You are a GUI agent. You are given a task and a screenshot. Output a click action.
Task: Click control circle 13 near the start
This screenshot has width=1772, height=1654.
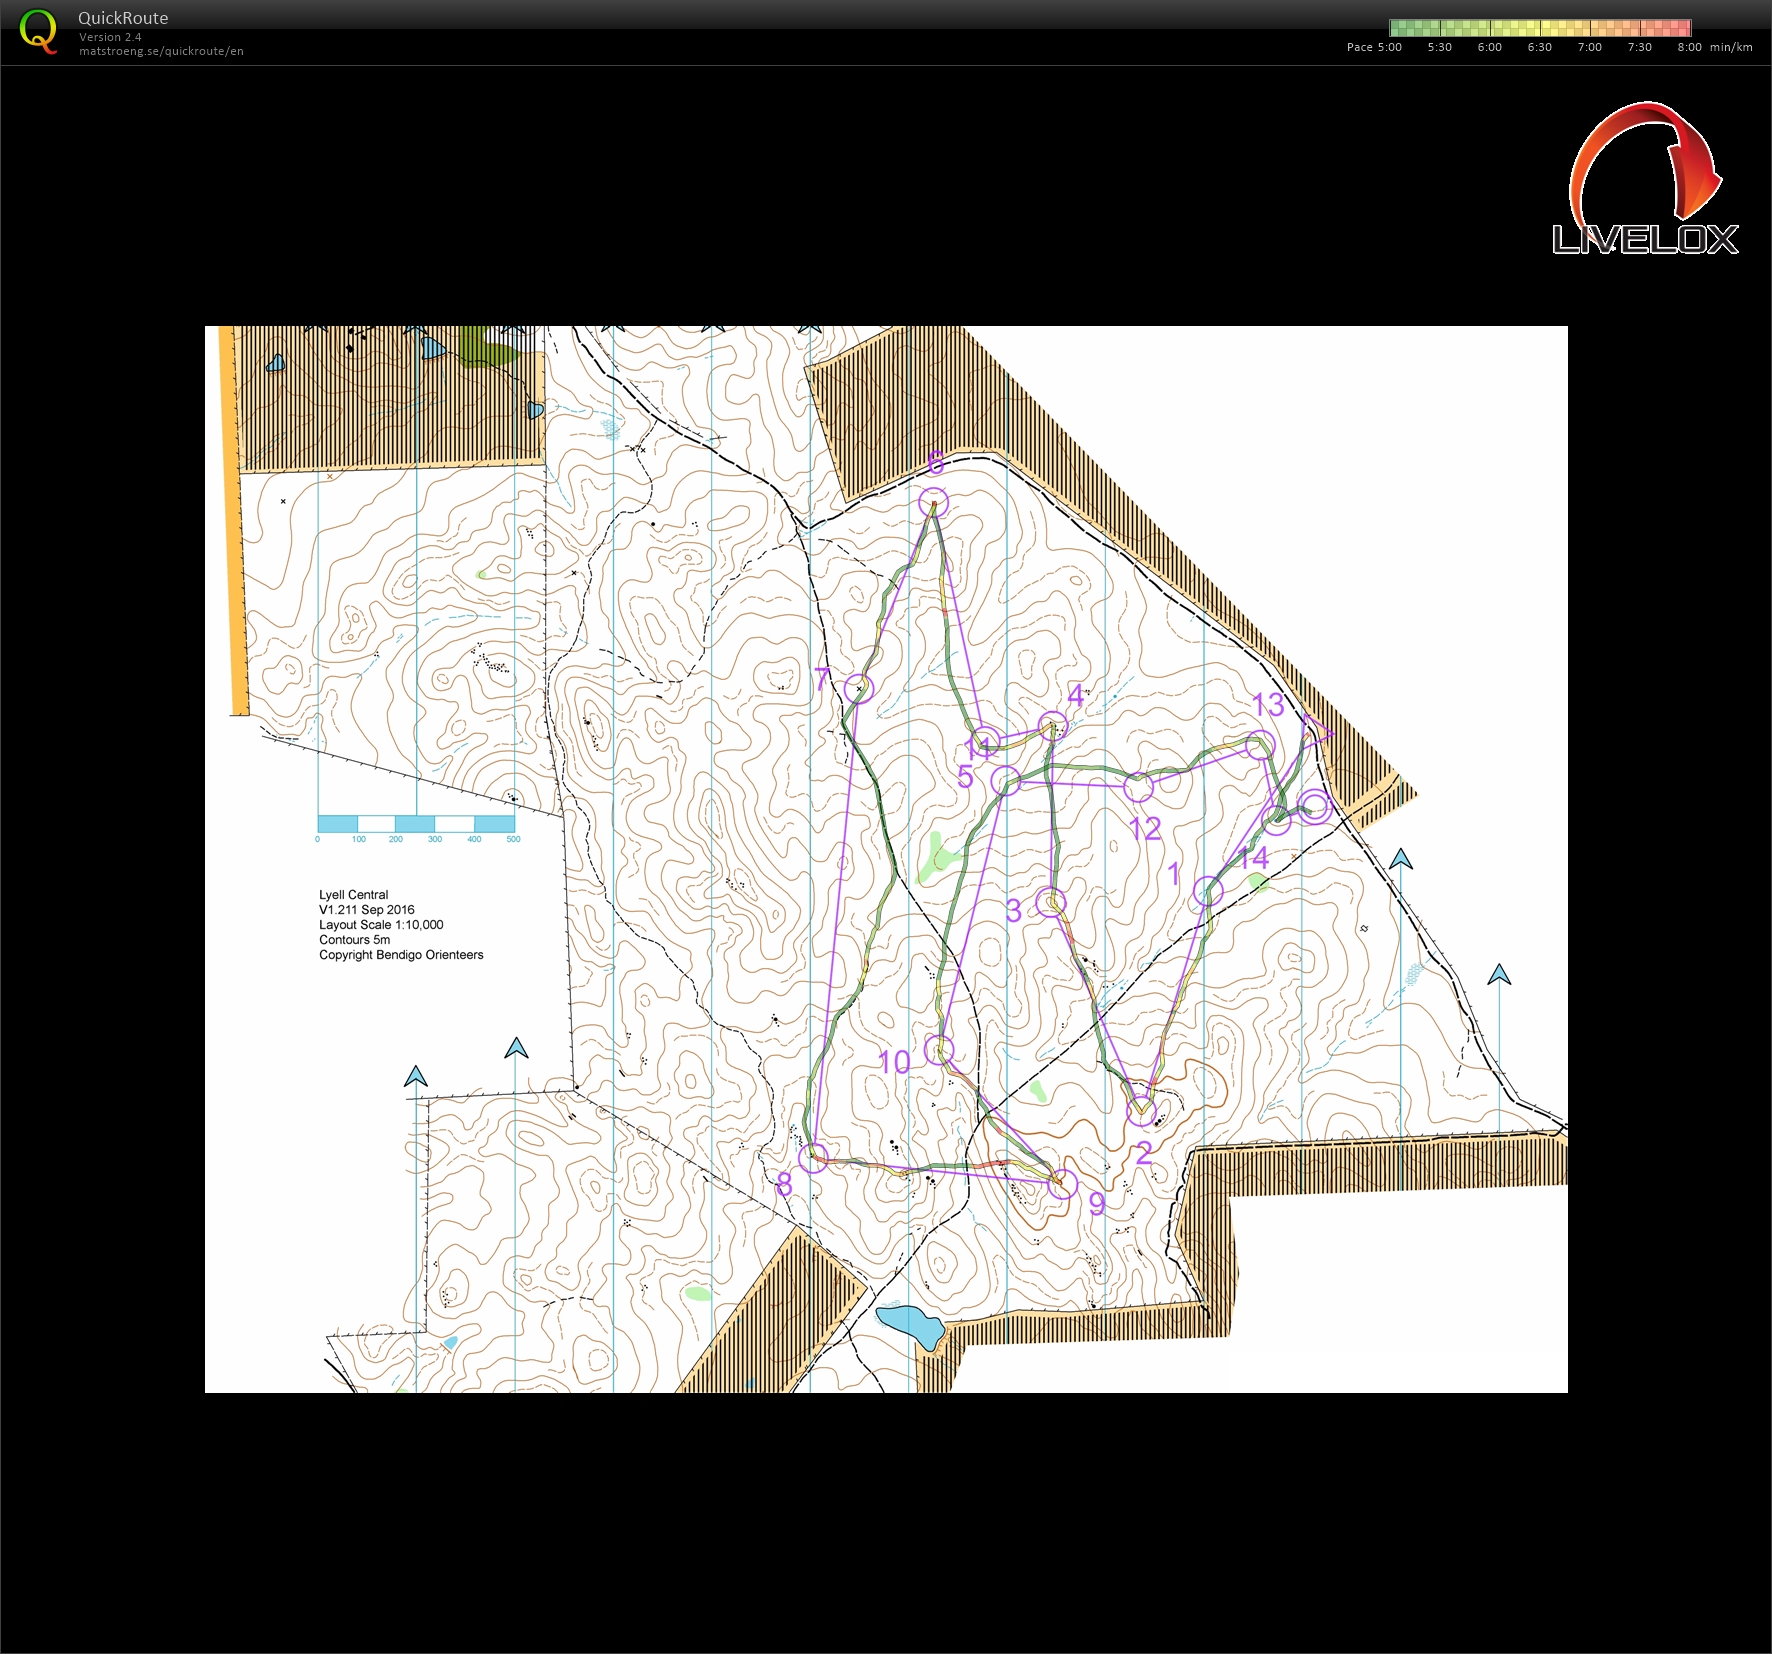tap(1261, 745)
